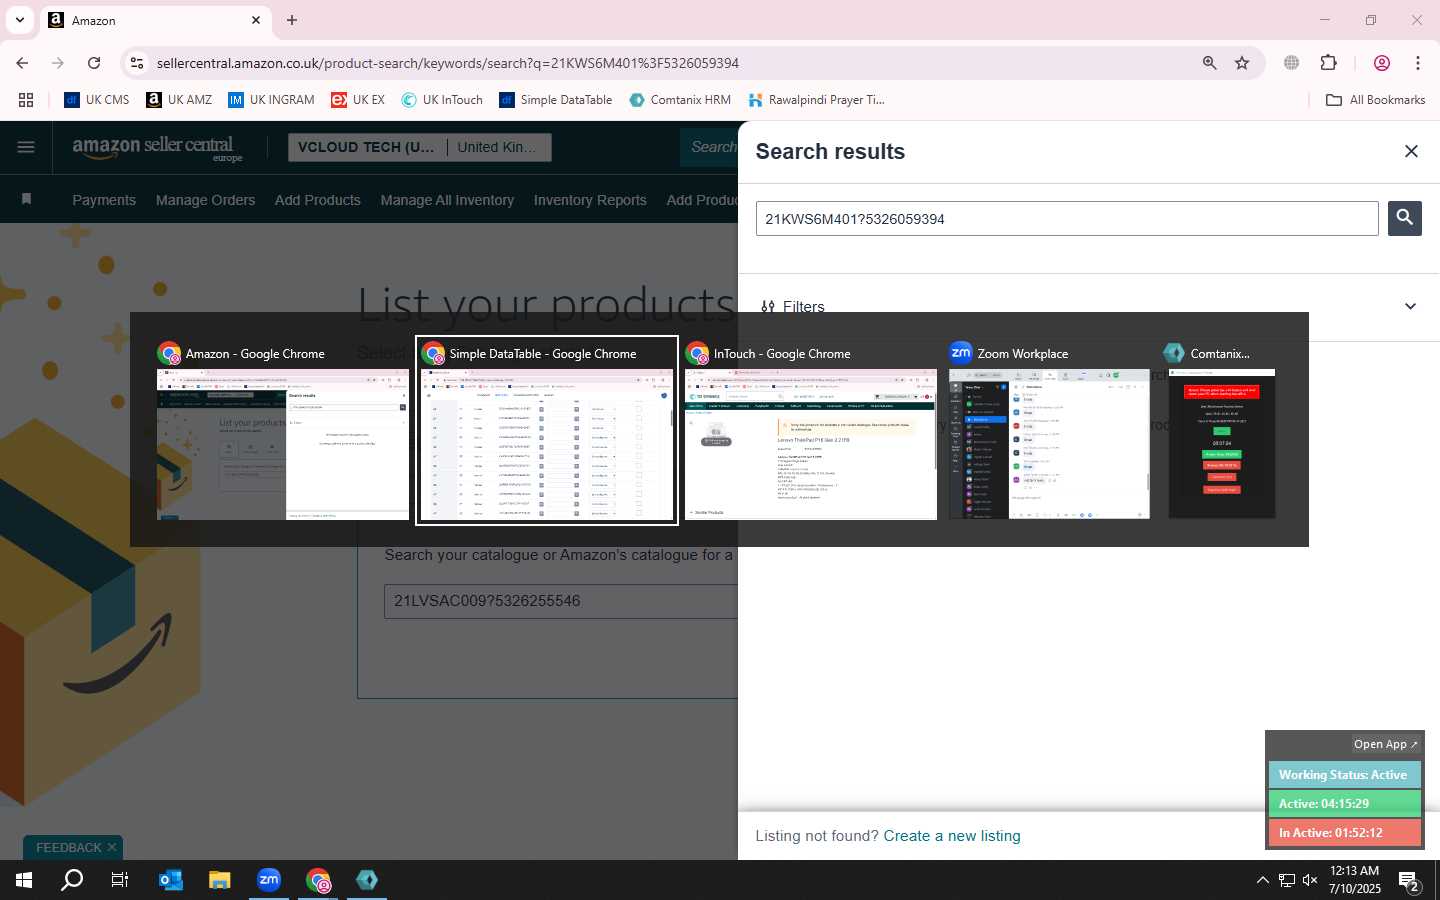The image size is (1440, 900).
Task: Close the Search results panel
Action: click(1411, 151)
